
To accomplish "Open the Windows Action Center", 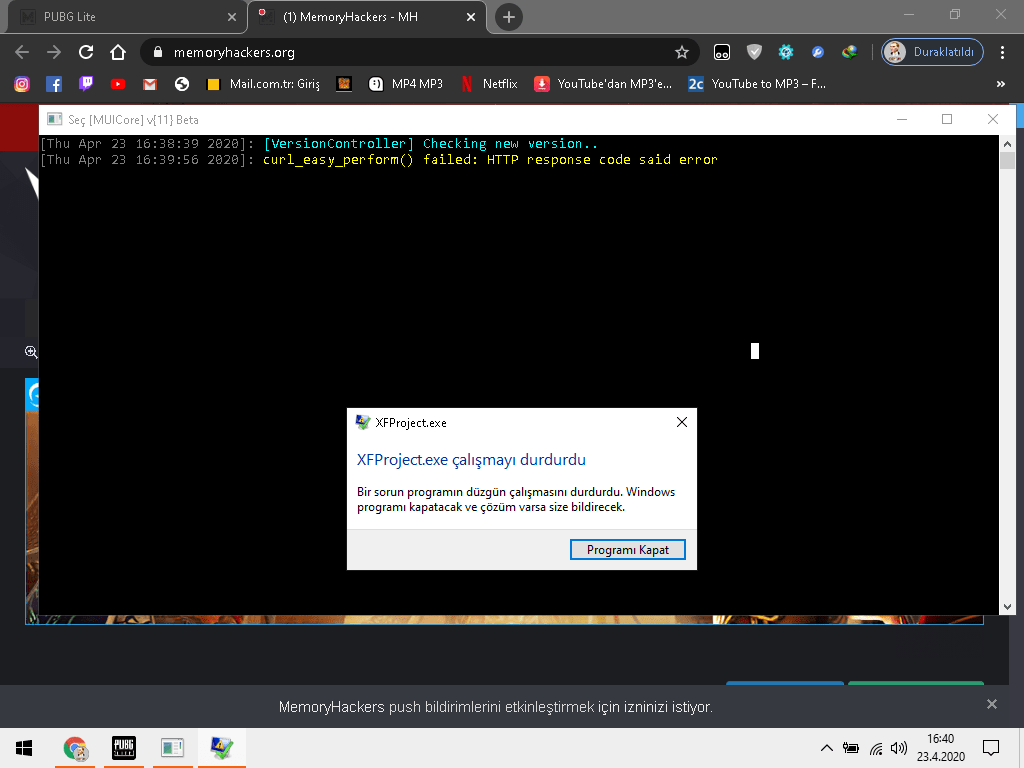I will coord(991,748).
